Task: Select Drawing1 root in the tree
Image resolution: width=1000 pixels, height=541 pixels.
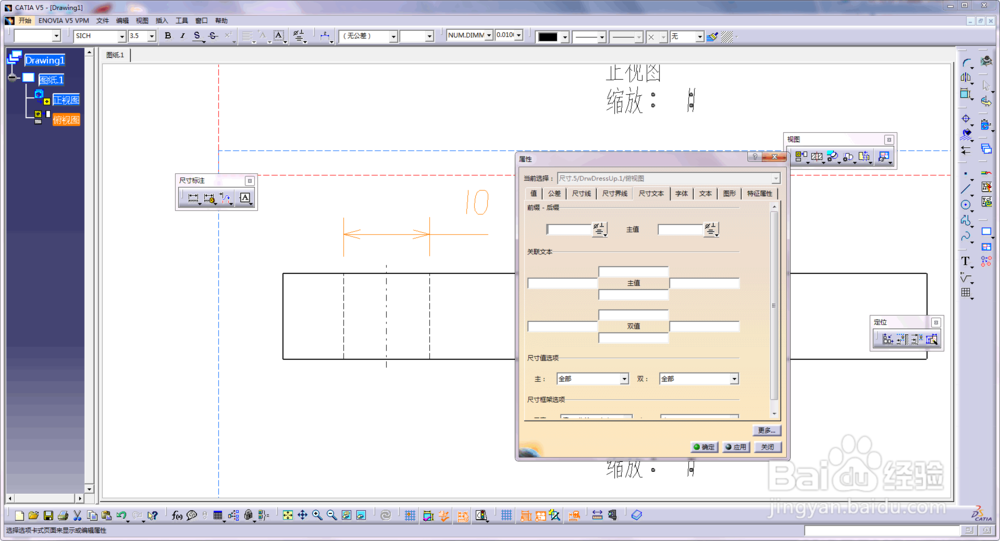Action: (45, 61)
